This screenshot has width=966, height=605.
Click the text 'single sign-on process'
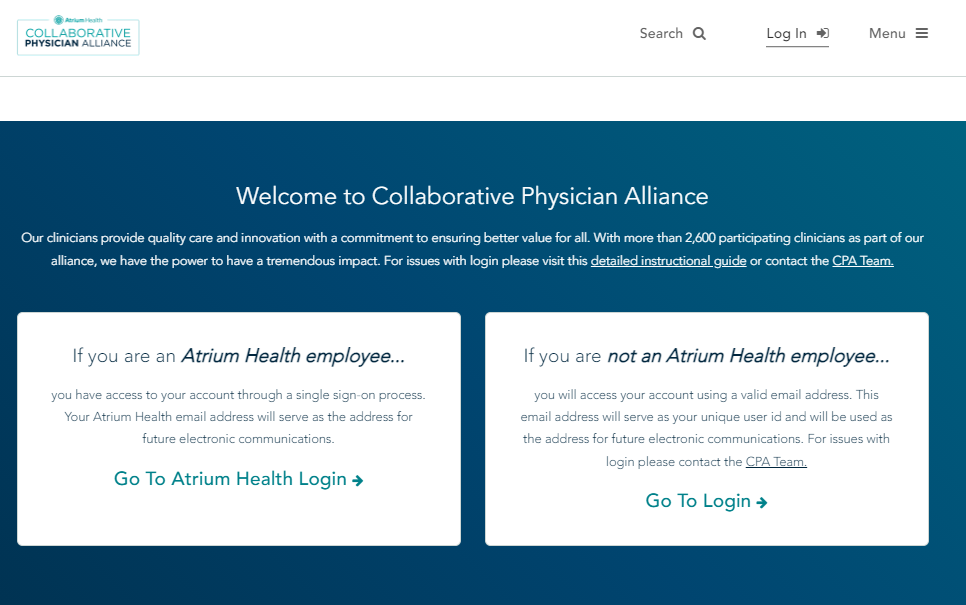point(360,395)
